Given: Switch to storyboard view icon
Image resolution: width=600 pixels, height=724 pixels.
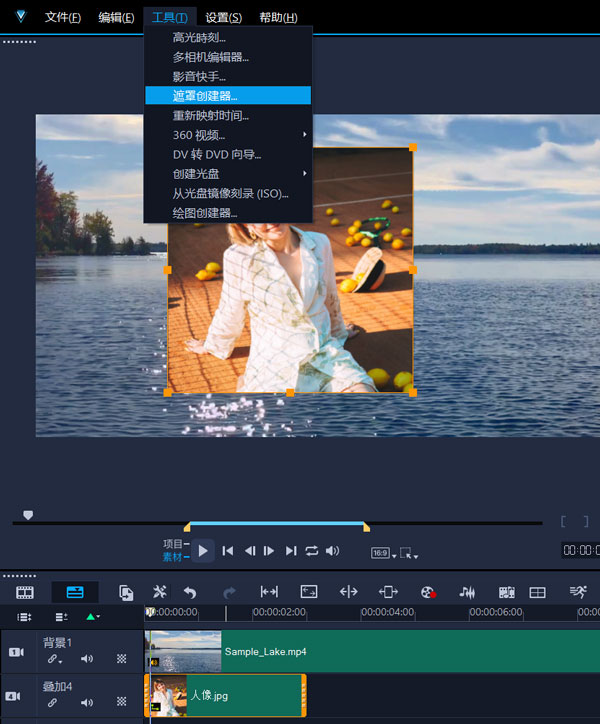Looking at the screenshot, I should click(x=25, y=592).
